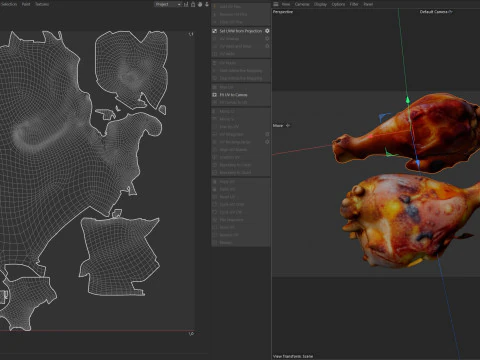Image resolution: width=480 pixels, height=360 pixels.
Task: Click the Move tool indicator in viewport
Action: pyautogui.click(x=281, y=125)
